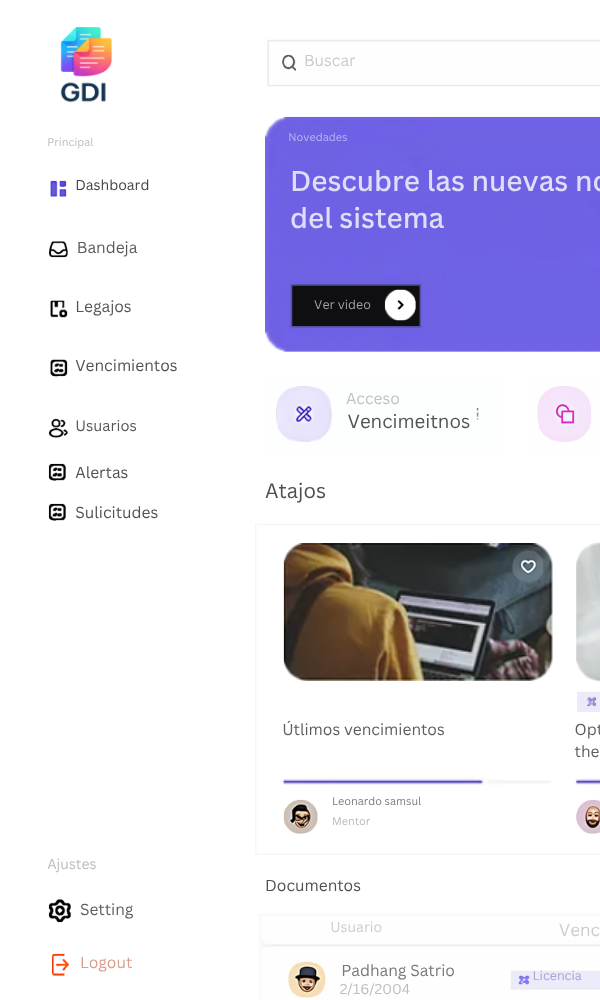This screenshot has height=1000, width=600.
Task: Click the GDI logo
Action: (86, 64)
